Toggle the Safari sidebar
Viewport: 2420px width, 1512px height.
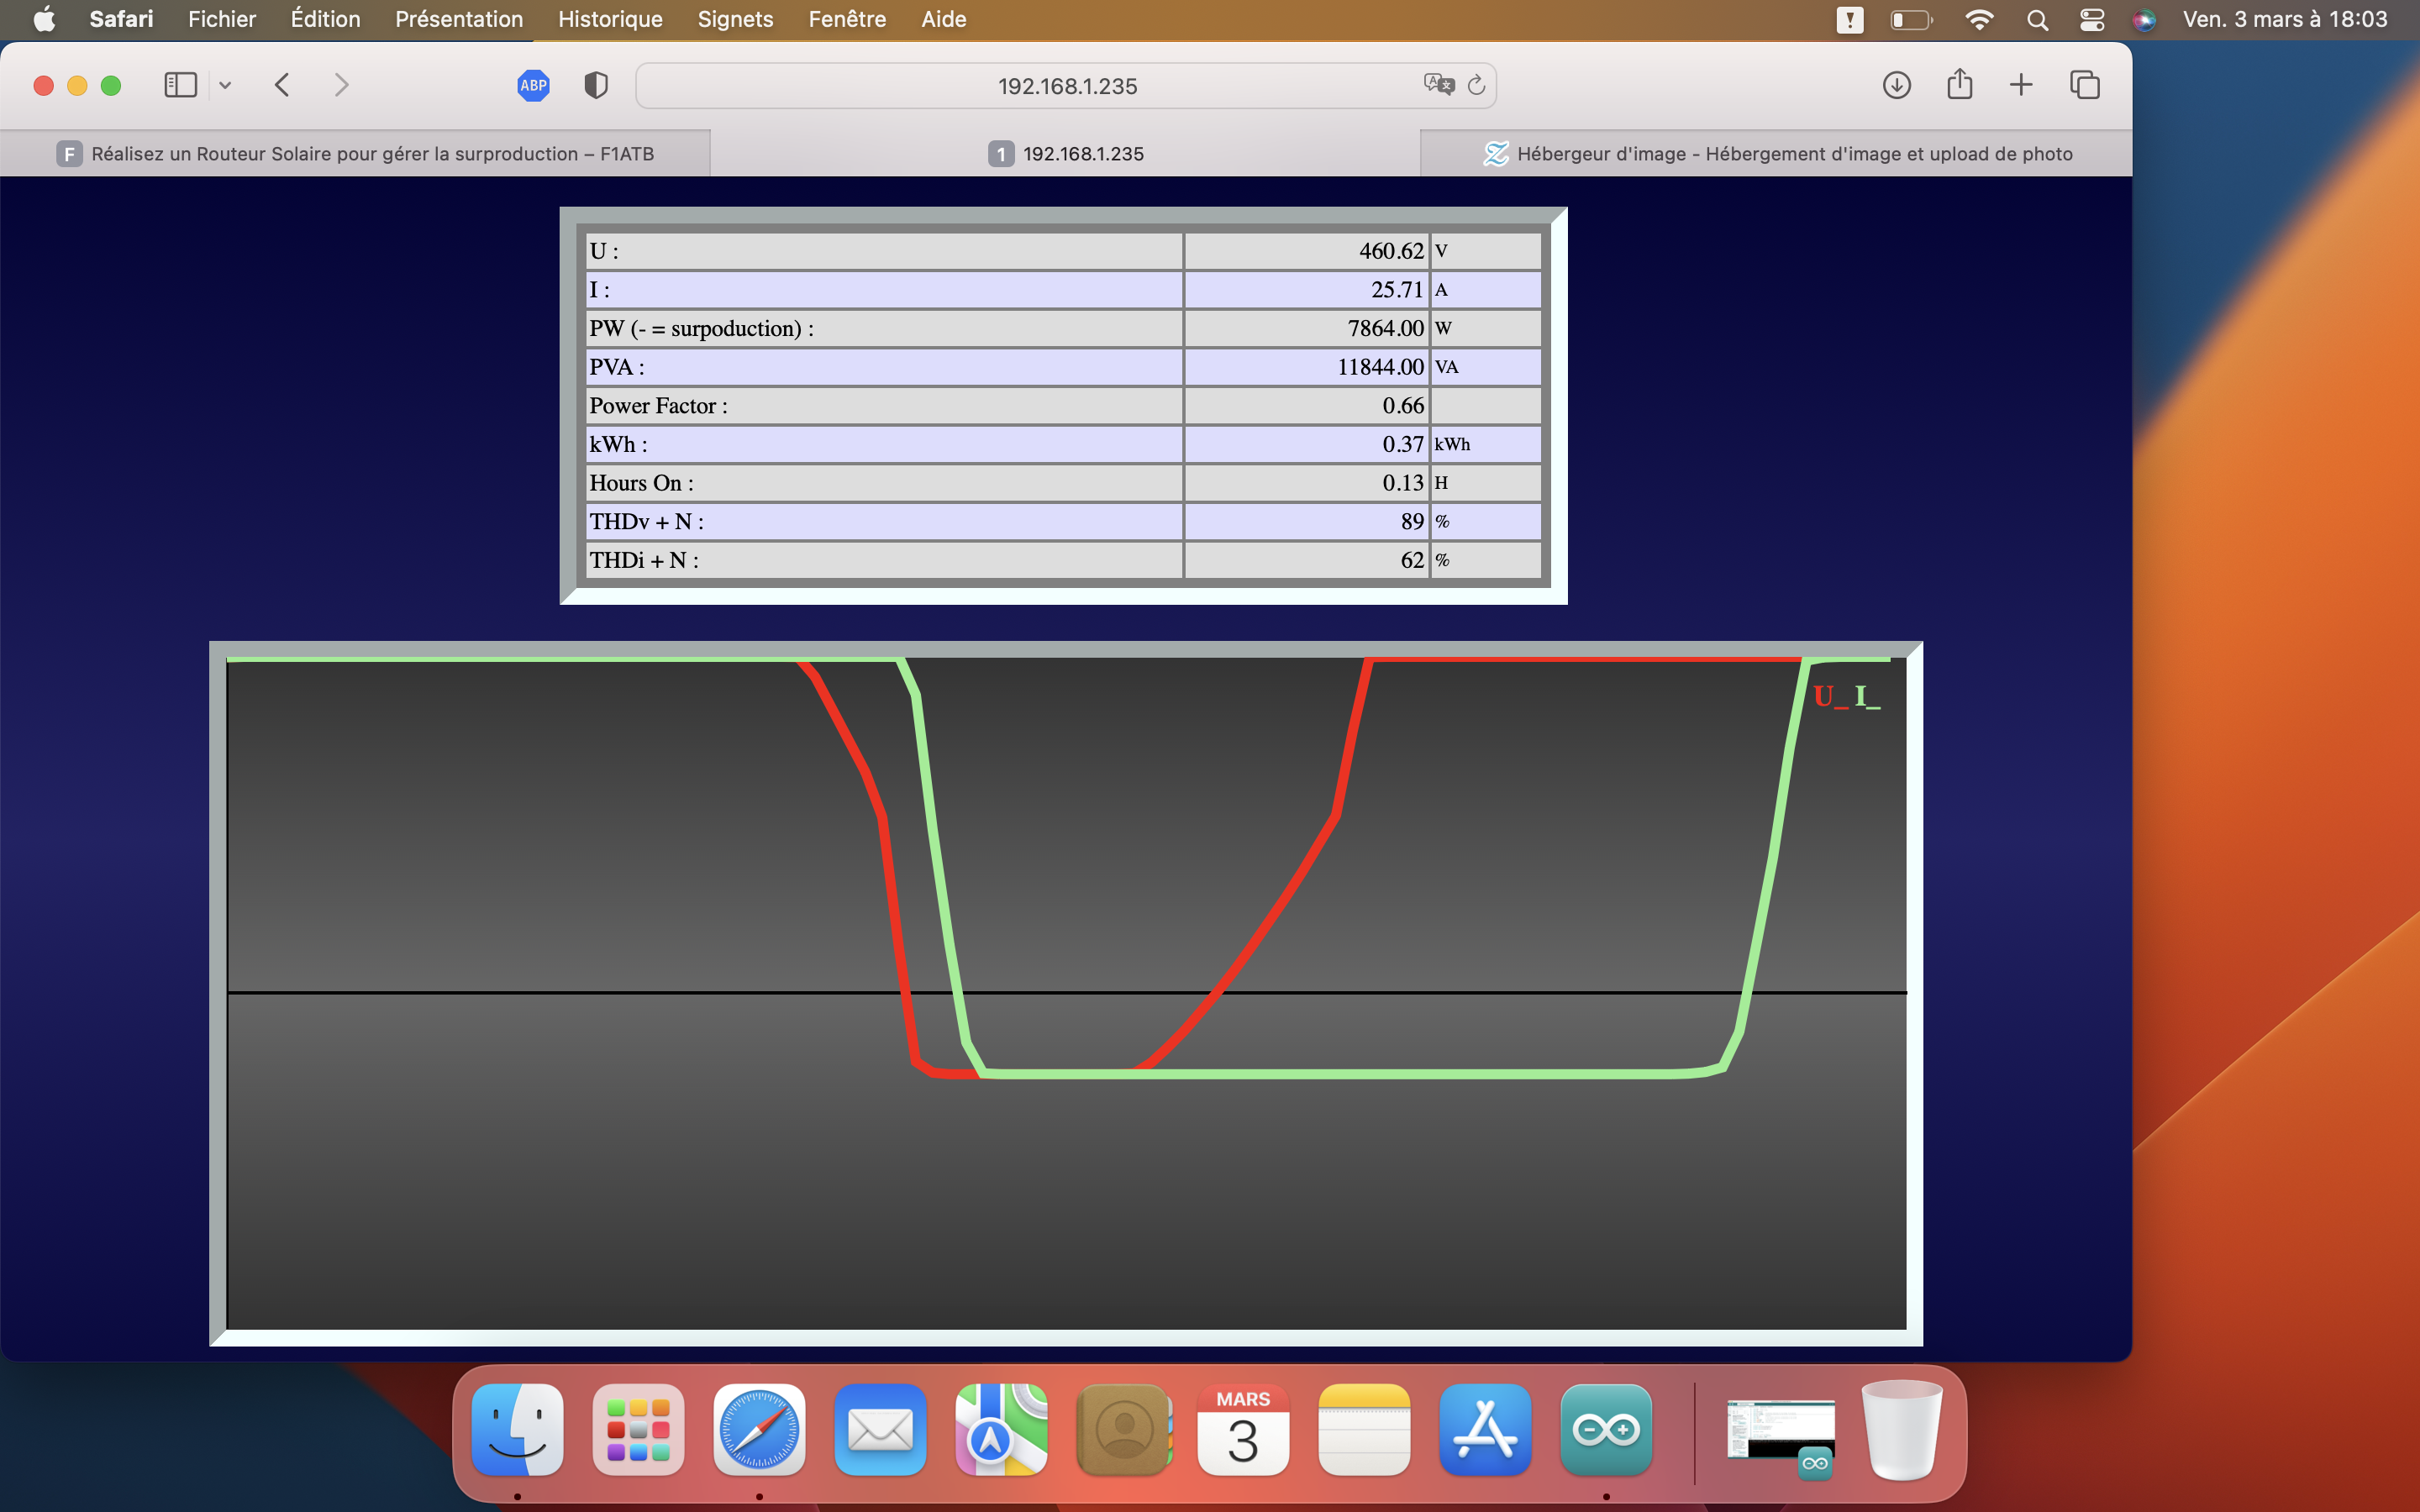(x=180, y=85)
